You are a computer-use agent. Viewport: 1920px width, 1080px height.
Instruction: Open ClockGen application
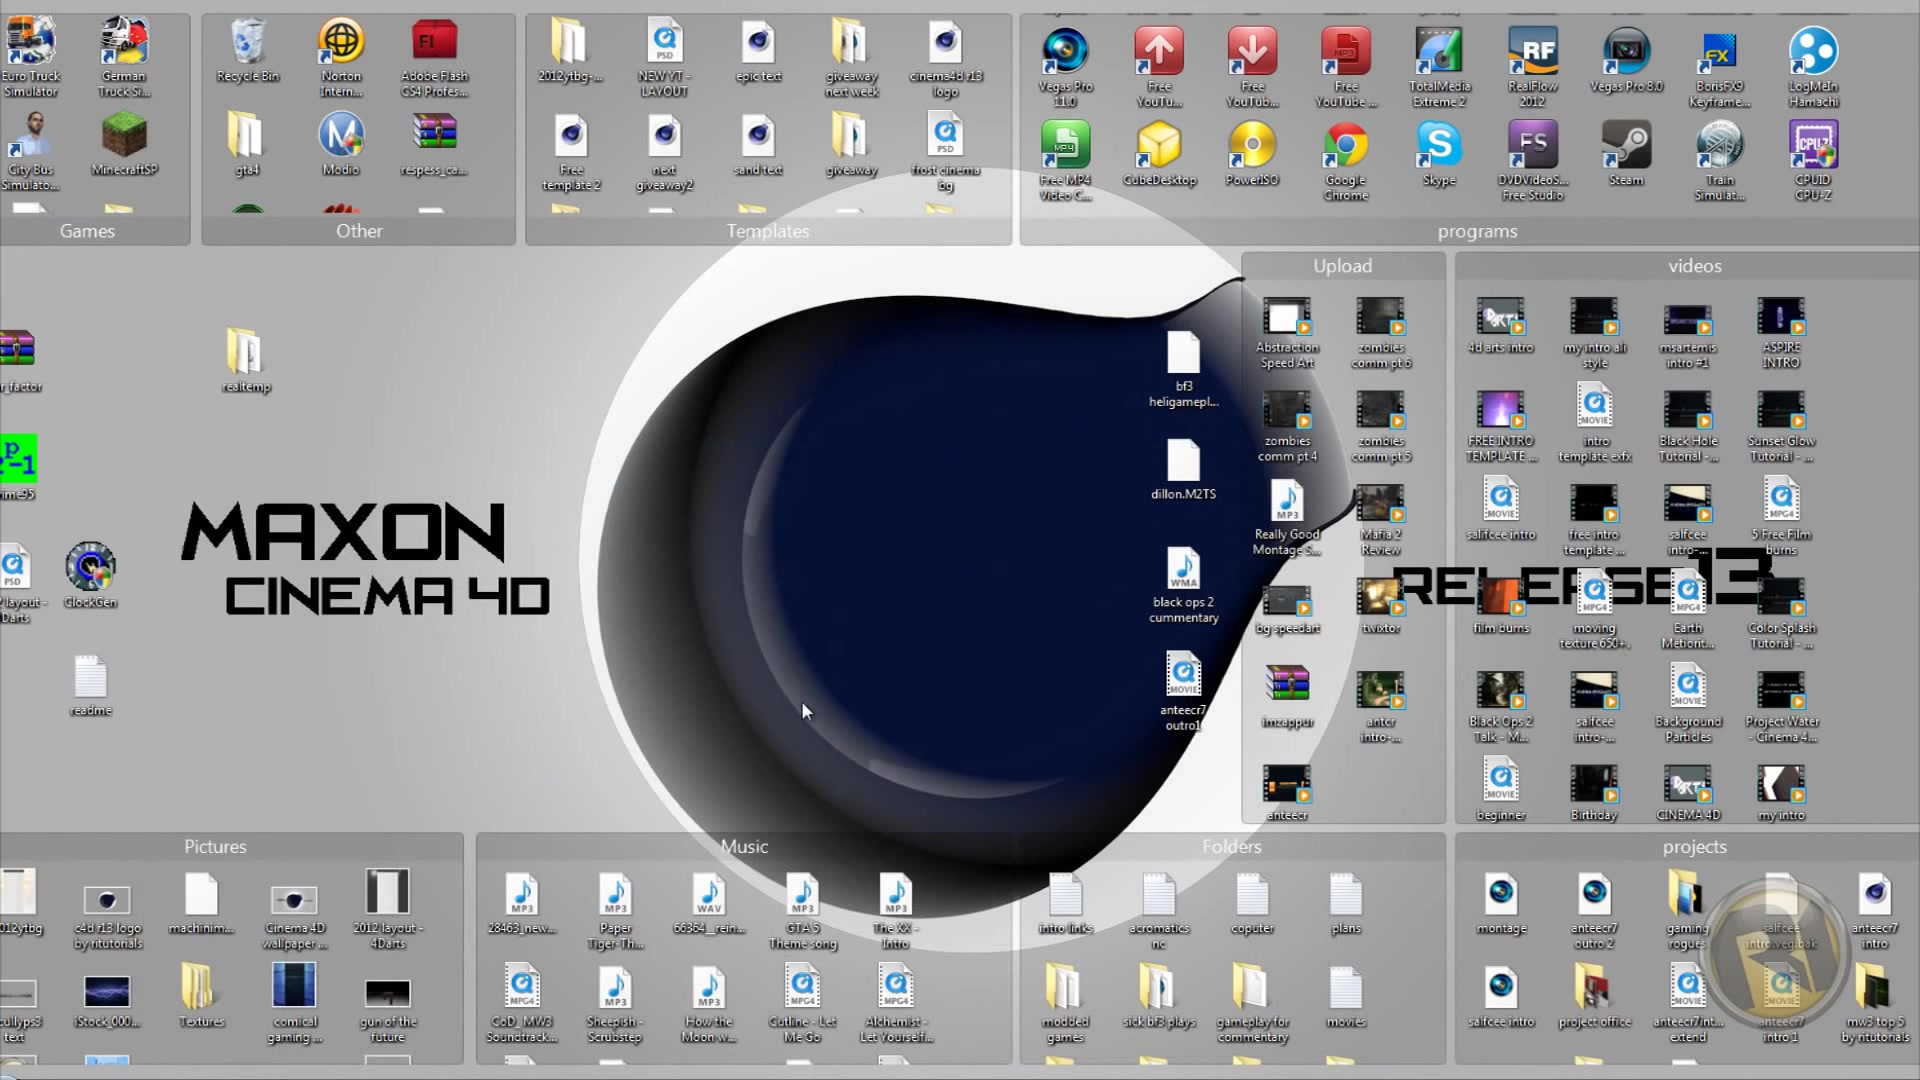(90, 576)
